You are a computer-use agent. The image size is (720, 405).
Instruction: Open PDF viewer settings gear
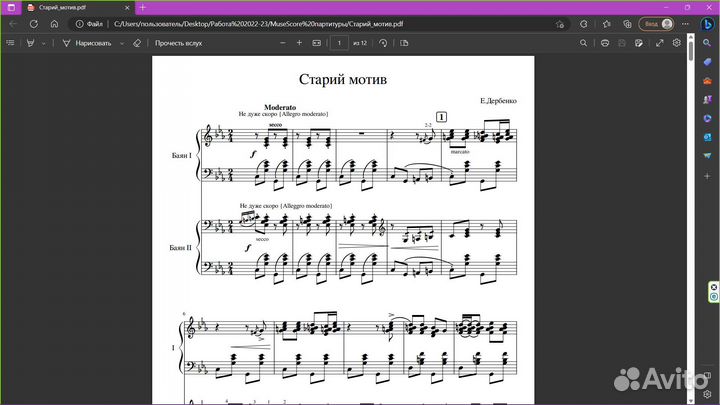pyautogui.click(x=677, y=43)
